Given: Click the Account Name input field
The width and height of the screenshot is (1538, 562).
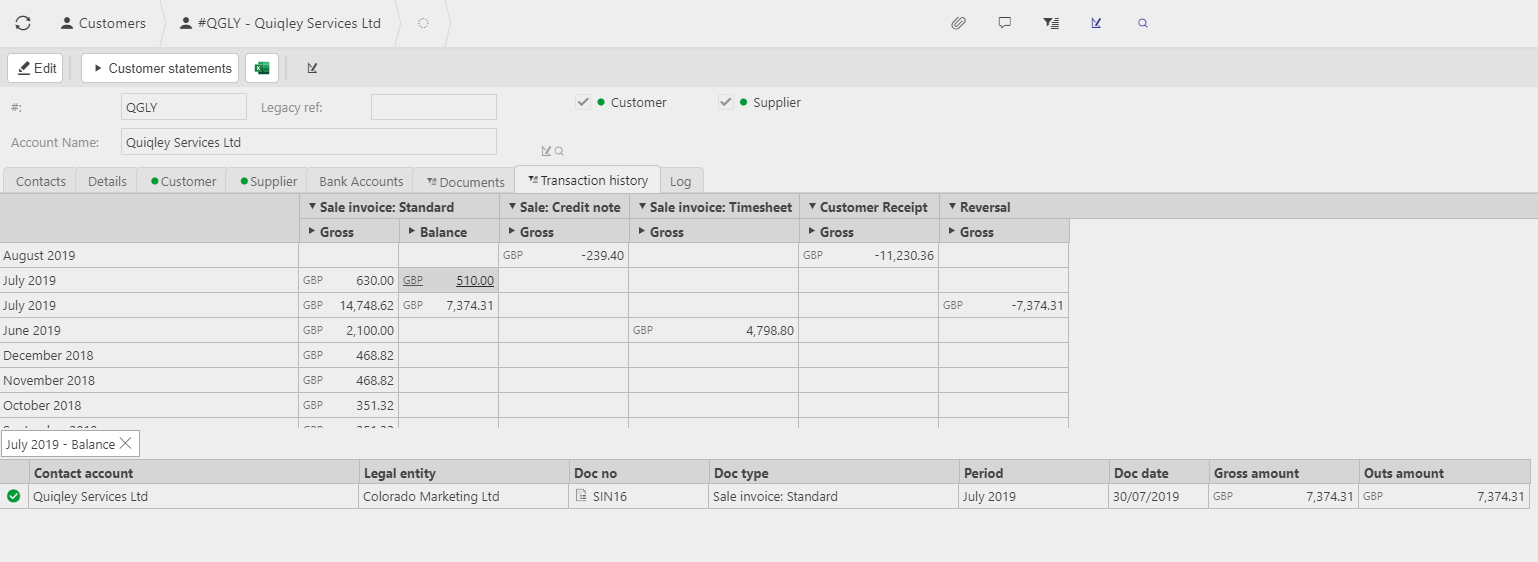Looking at the screenshot, I should click(308, 142).
